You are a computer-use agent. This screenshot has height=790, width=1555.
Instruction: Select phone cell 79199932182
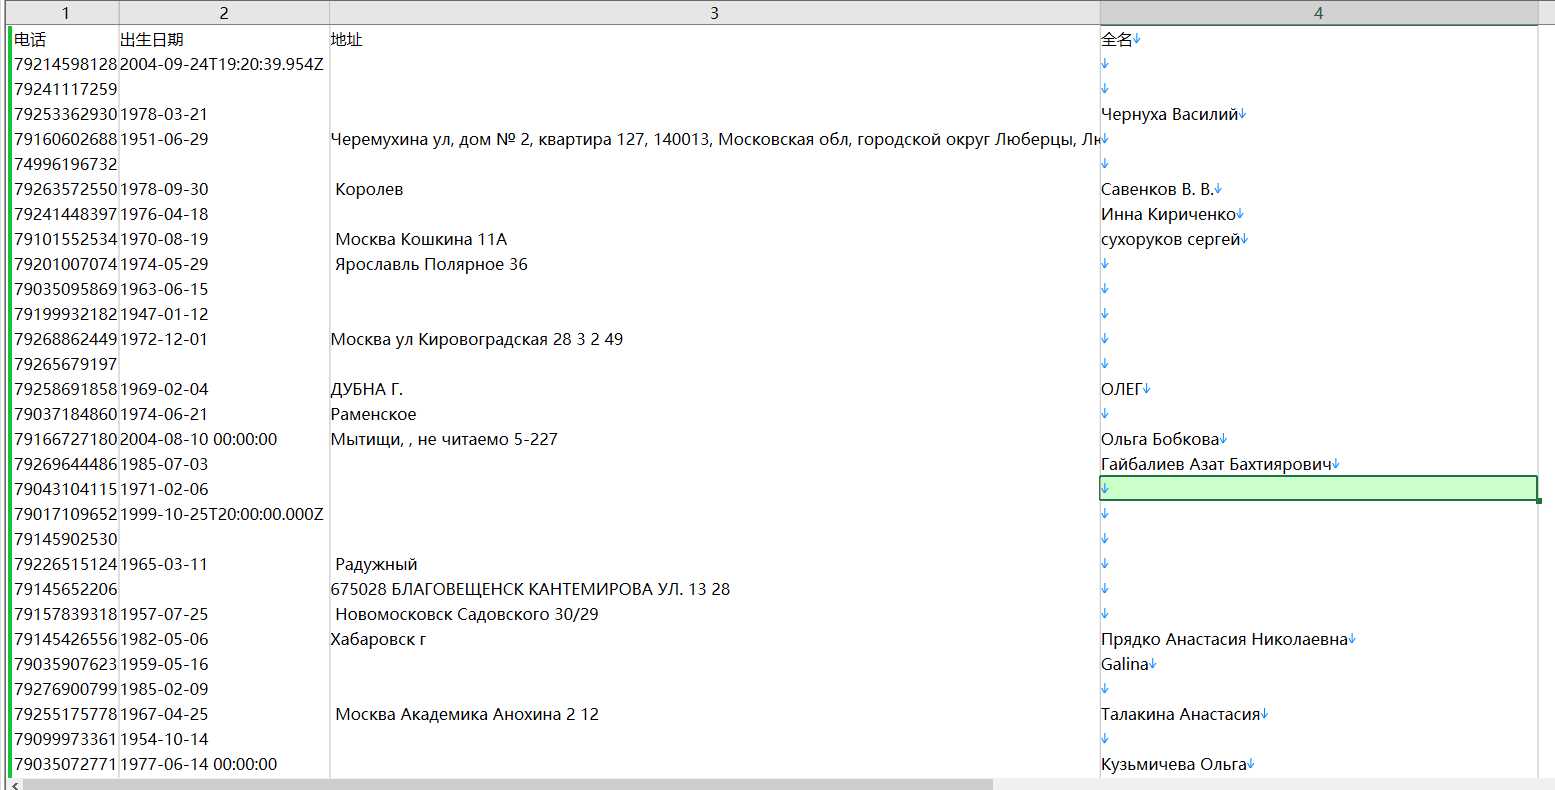click(x=66, y=314)
